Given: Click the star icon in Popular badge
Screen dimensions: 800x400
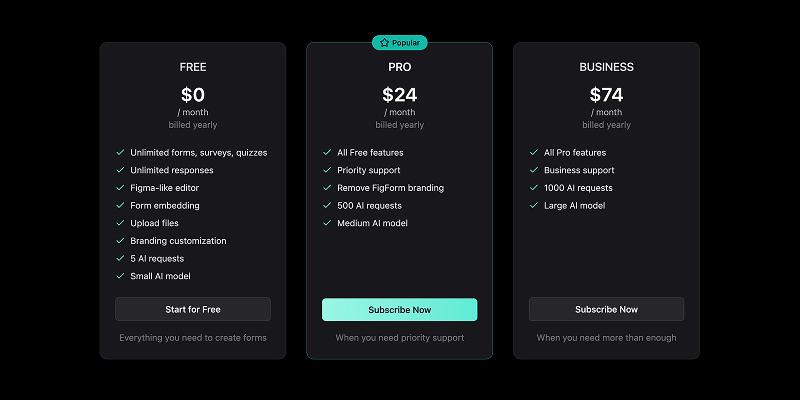Looking at the screenshot, I should coord(384,43).
